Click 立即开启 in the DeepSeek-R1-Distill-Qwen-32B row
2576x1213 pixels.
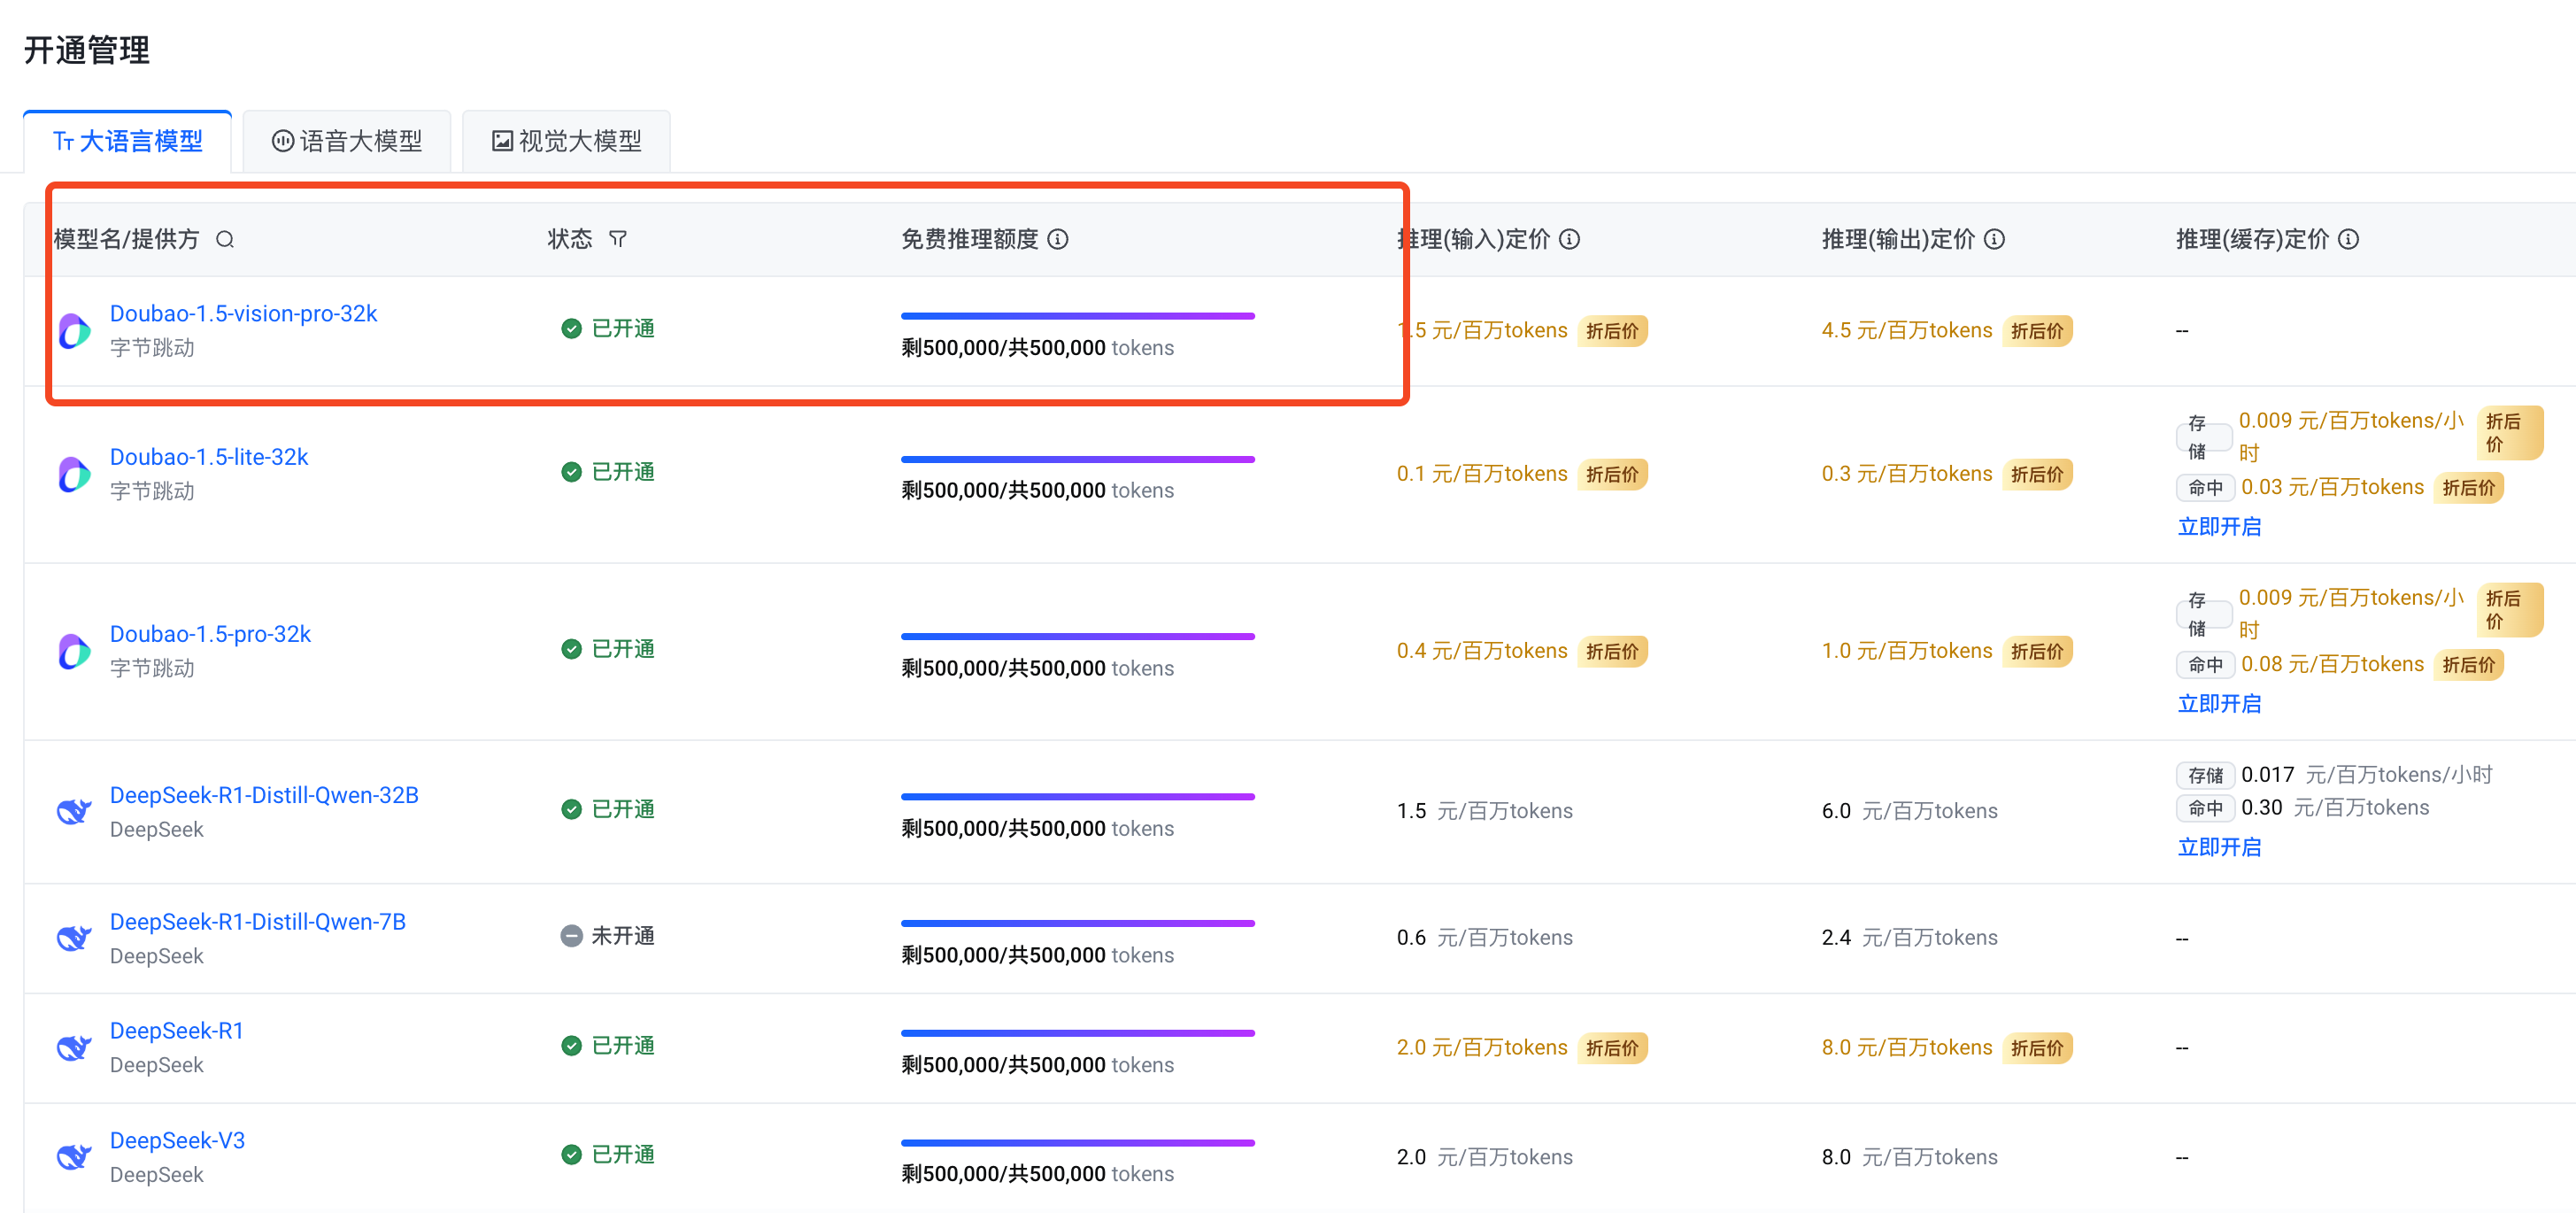2219,848
